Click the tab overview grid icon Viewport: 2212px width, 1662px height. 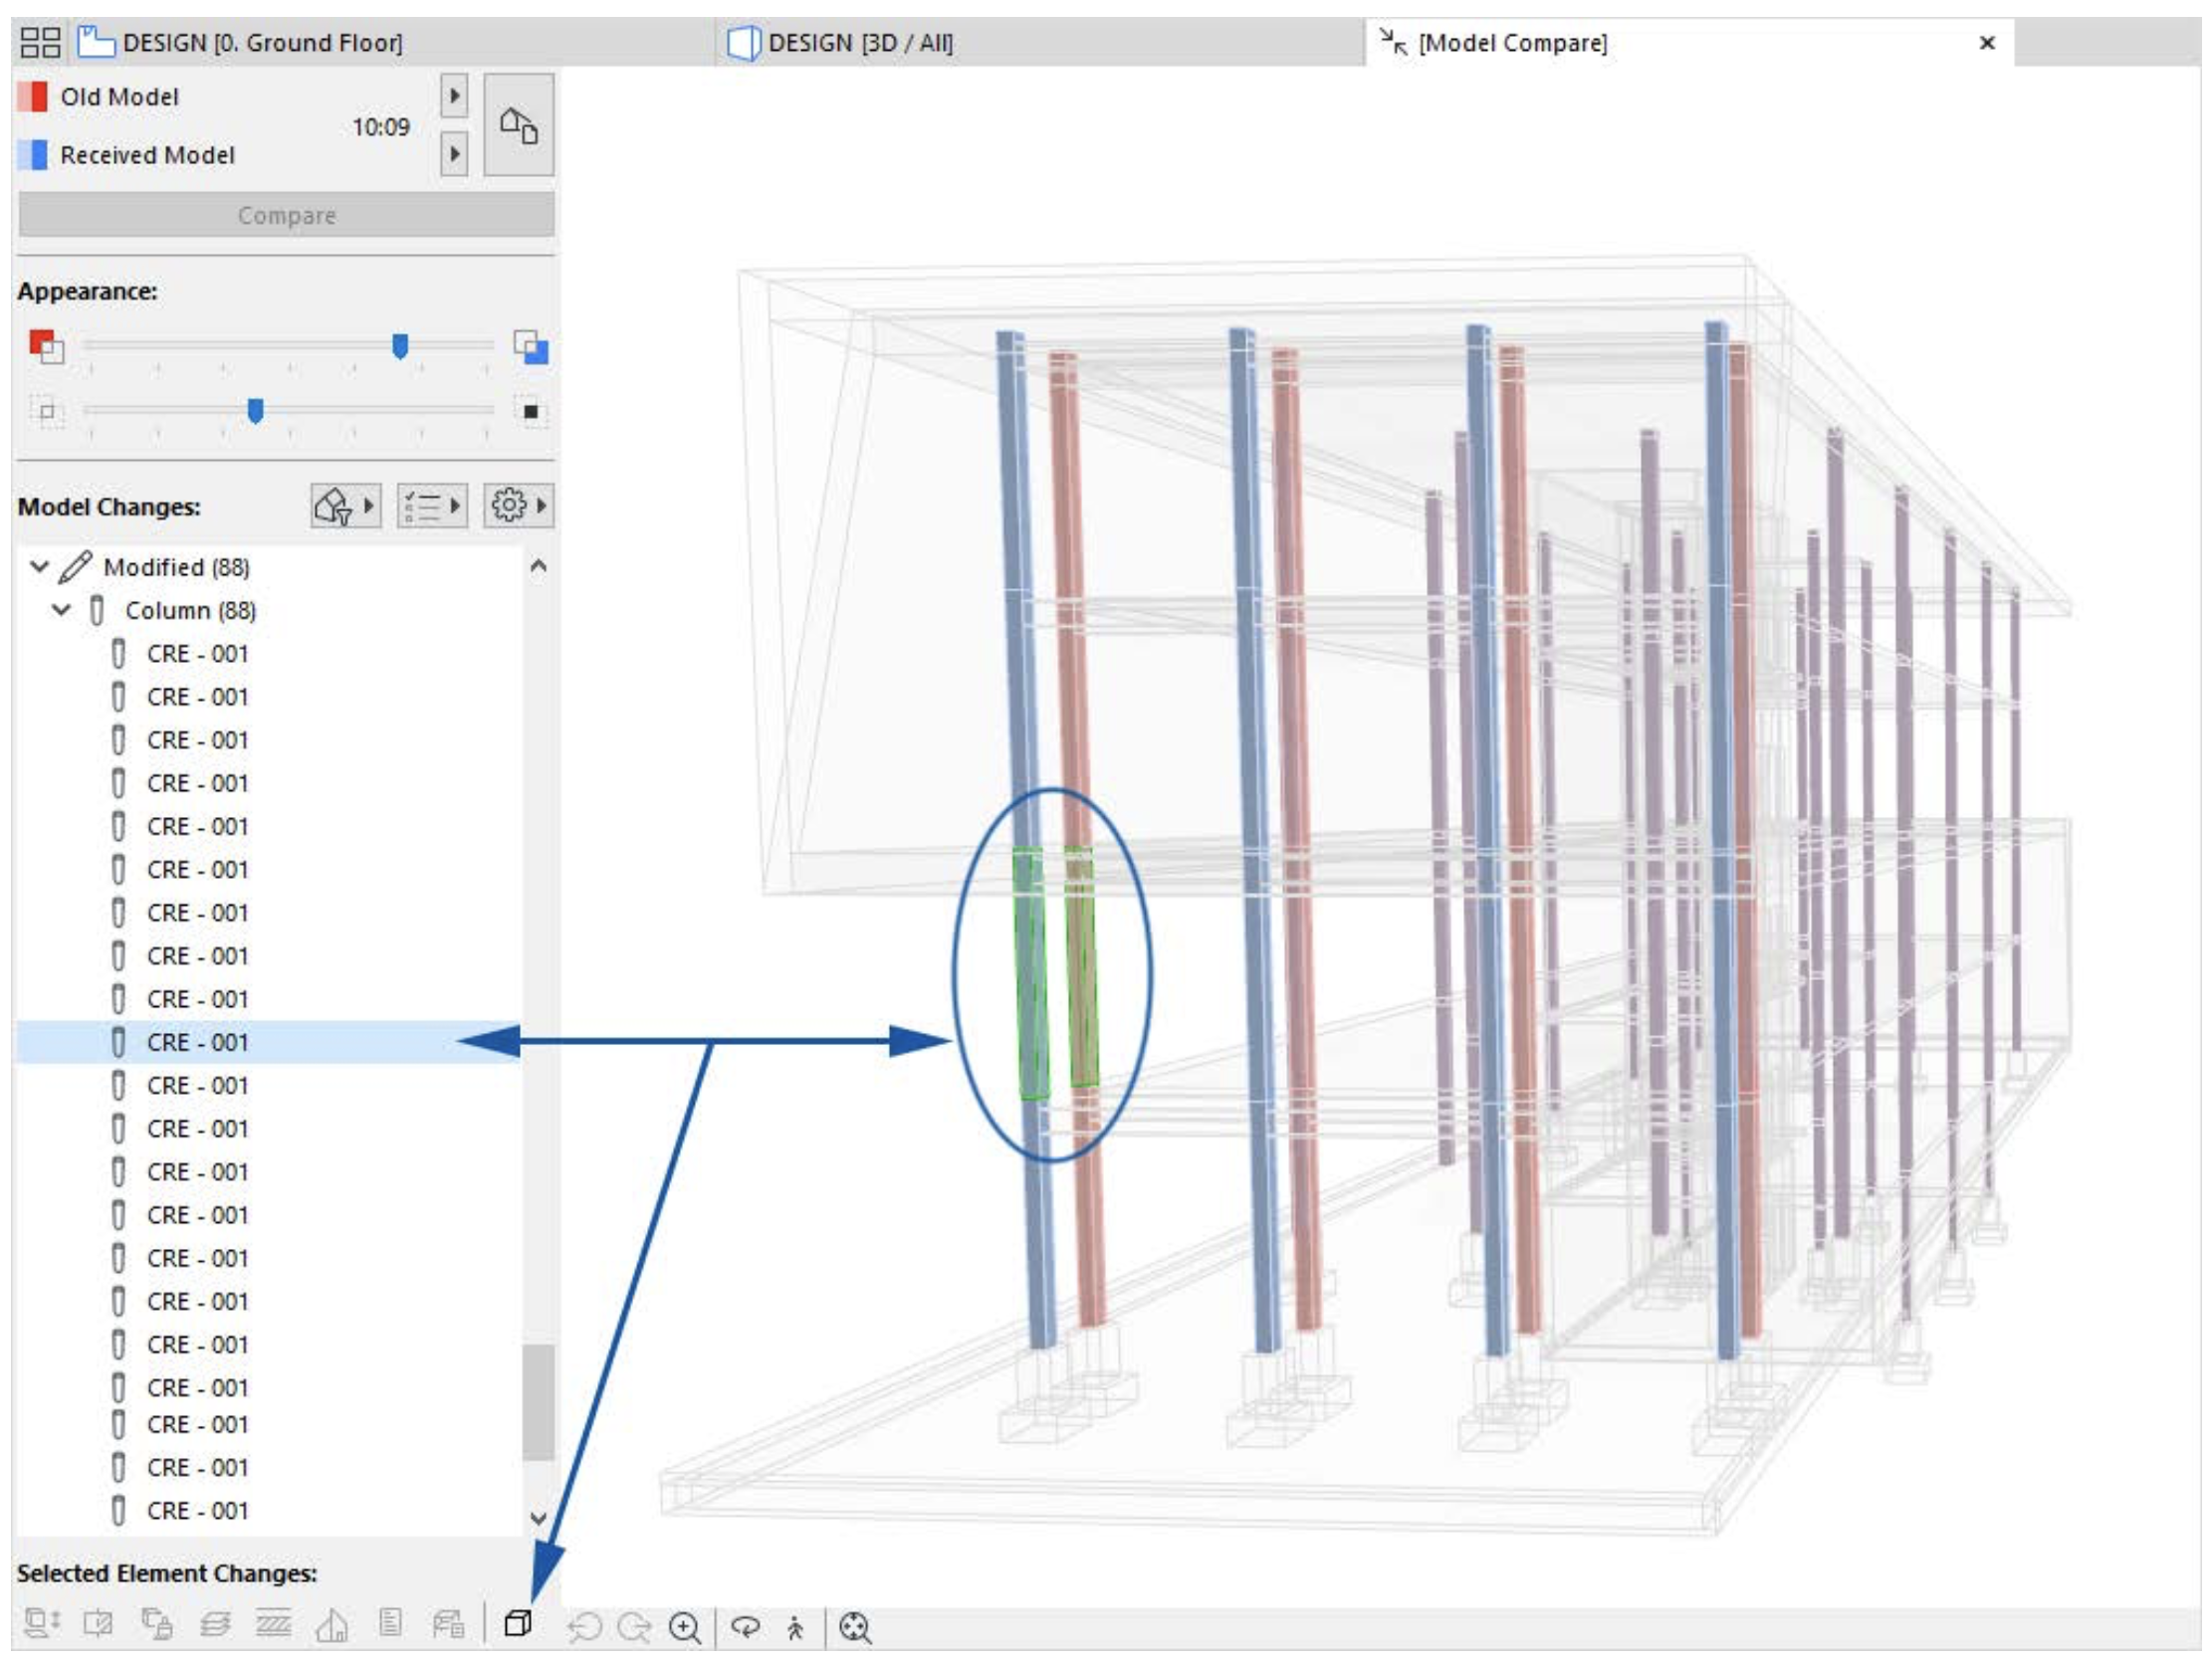tap(41, 43)
